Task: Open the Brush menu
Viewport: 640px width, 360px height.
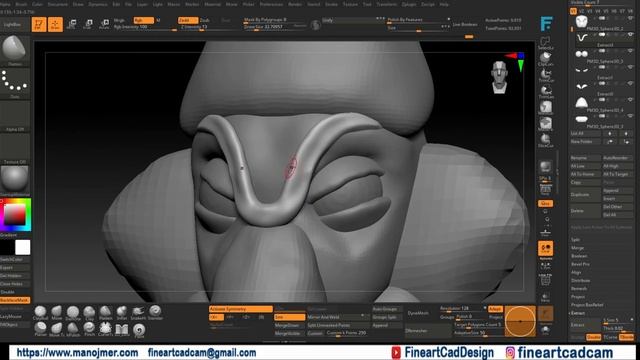Action: point(21,4)
